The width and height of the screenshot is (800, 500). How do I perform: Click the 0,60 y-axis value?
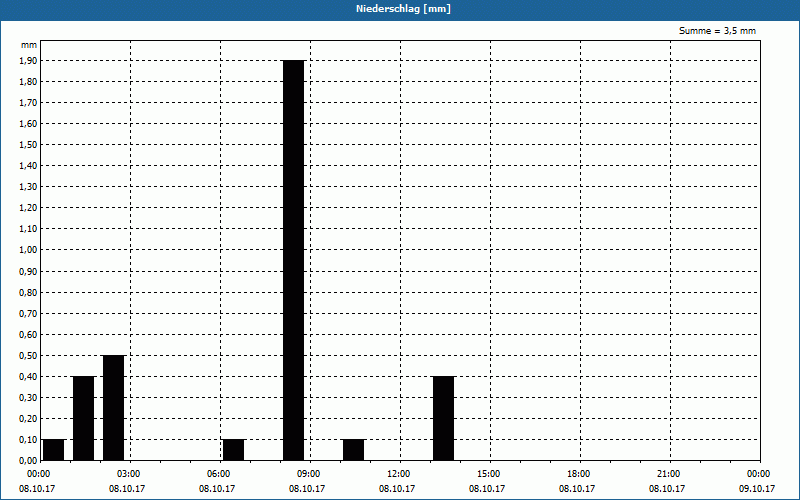click(x=28, y=335)
